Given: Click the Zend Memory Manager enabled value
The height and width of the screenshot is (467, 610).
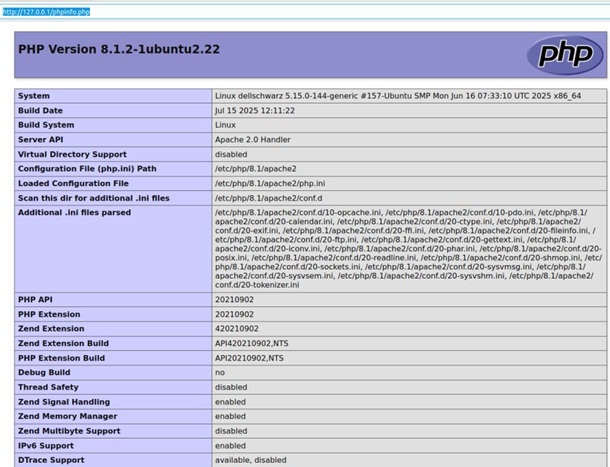Looking at the screenshot, I should click(x=230, y=416).
